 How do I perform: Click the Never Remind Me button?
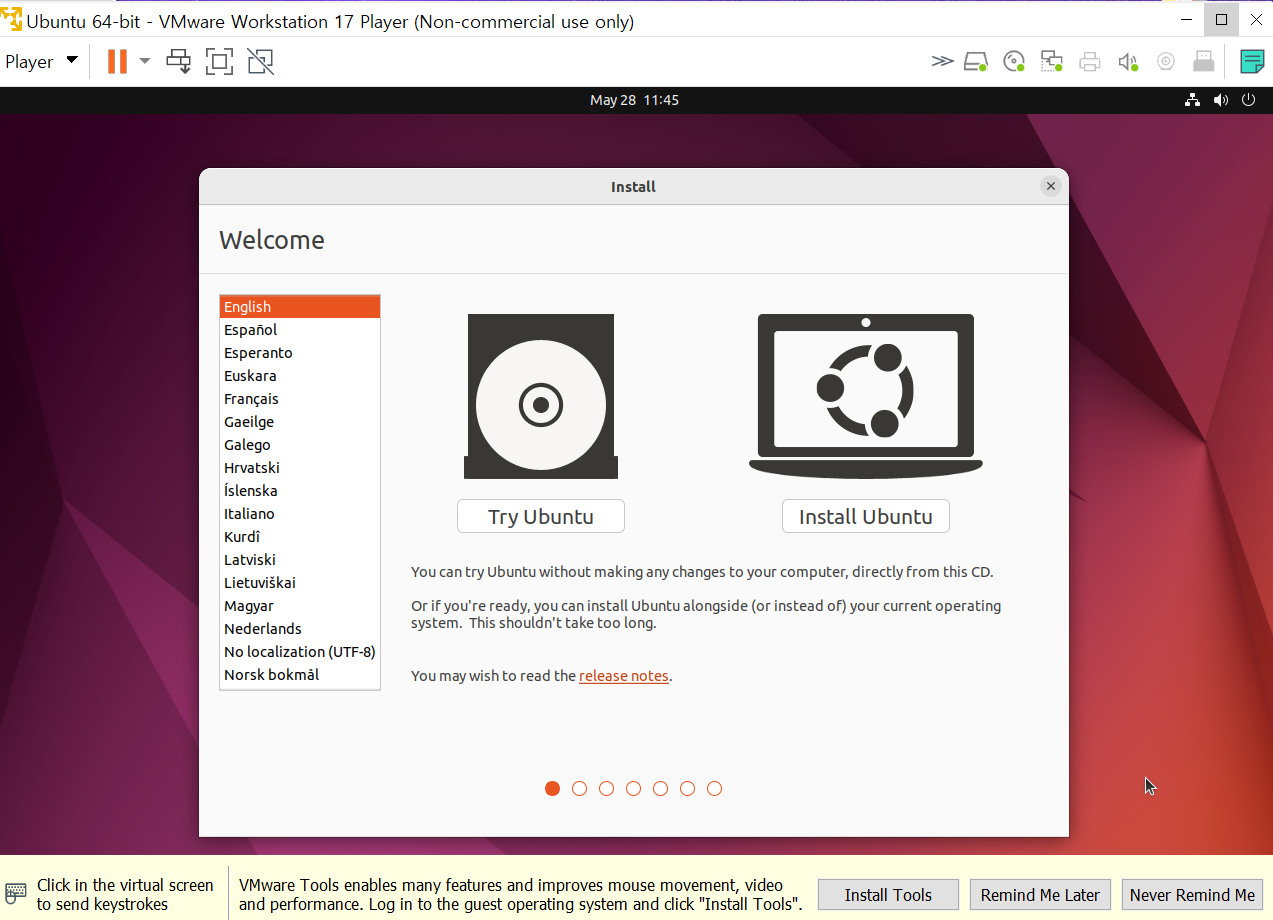point(1192,895)
